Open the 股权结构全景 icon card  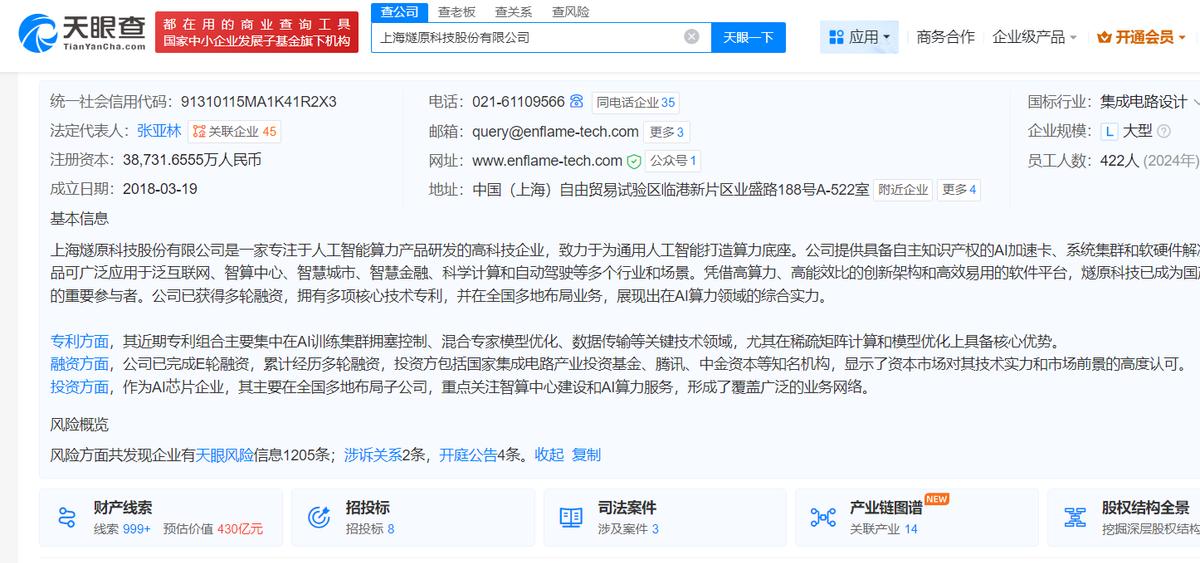pos(1076,517)
